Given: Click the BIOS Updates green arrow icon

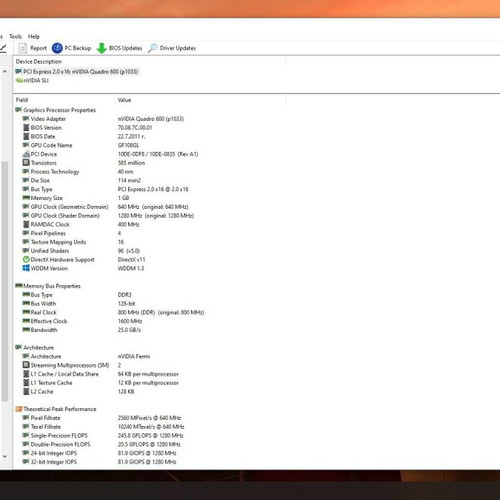Looking at the screenshot, I should (x=101, y=48).
